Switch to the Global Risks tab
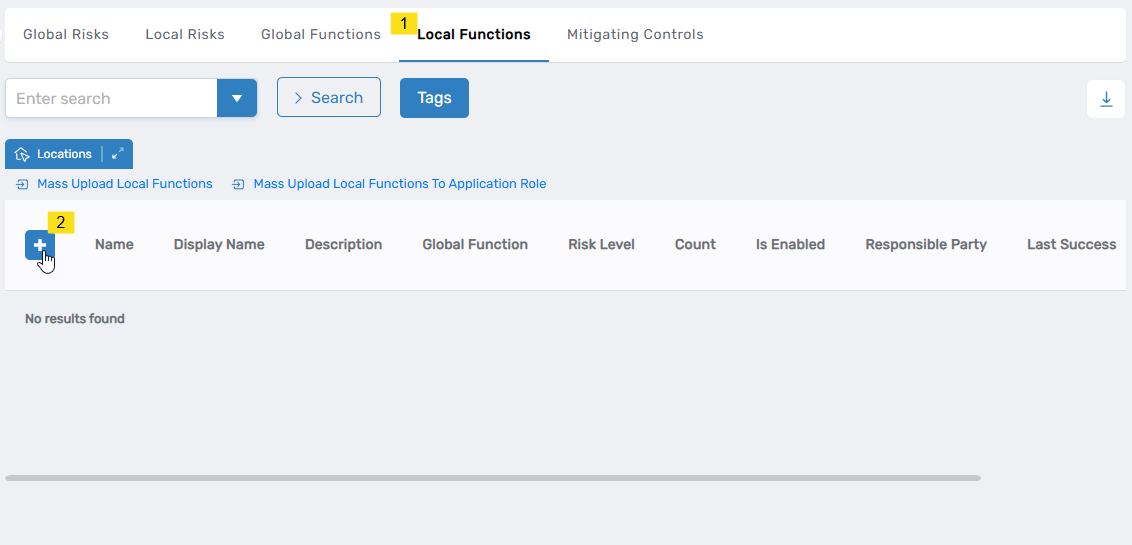 click(x=66, y=34)
